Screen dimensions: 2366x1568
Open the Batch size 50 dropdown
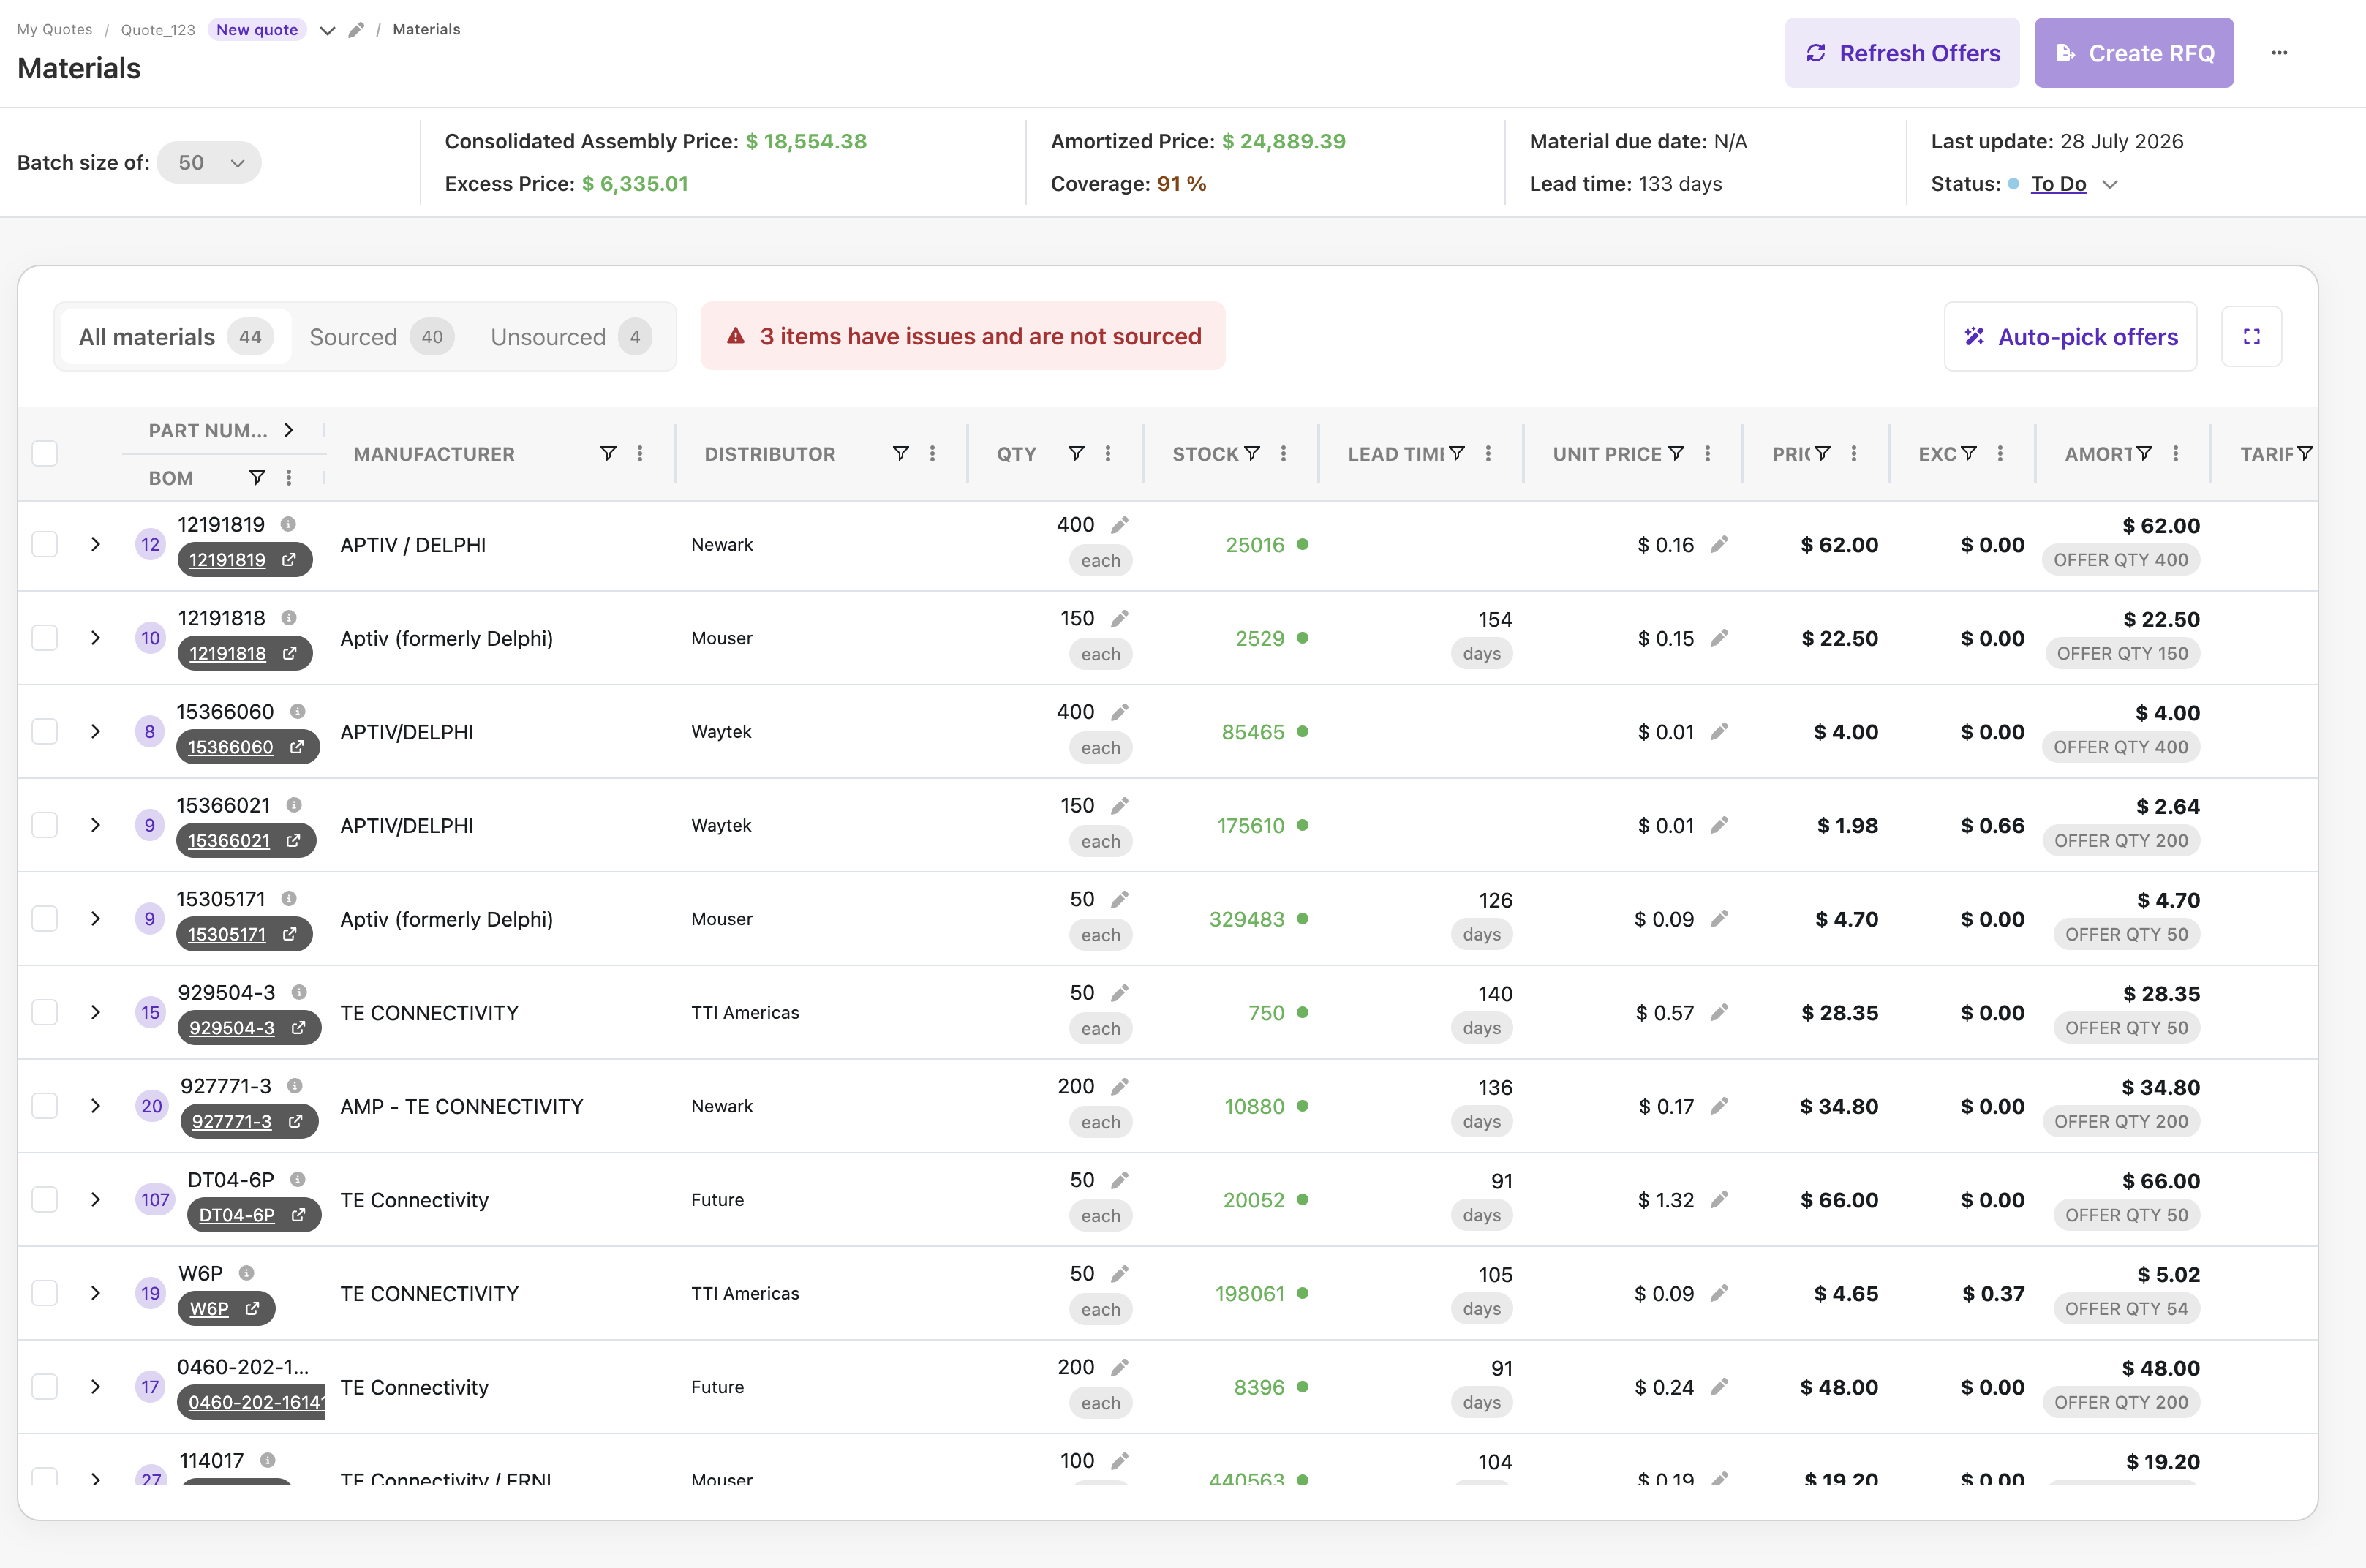(209, 163)
